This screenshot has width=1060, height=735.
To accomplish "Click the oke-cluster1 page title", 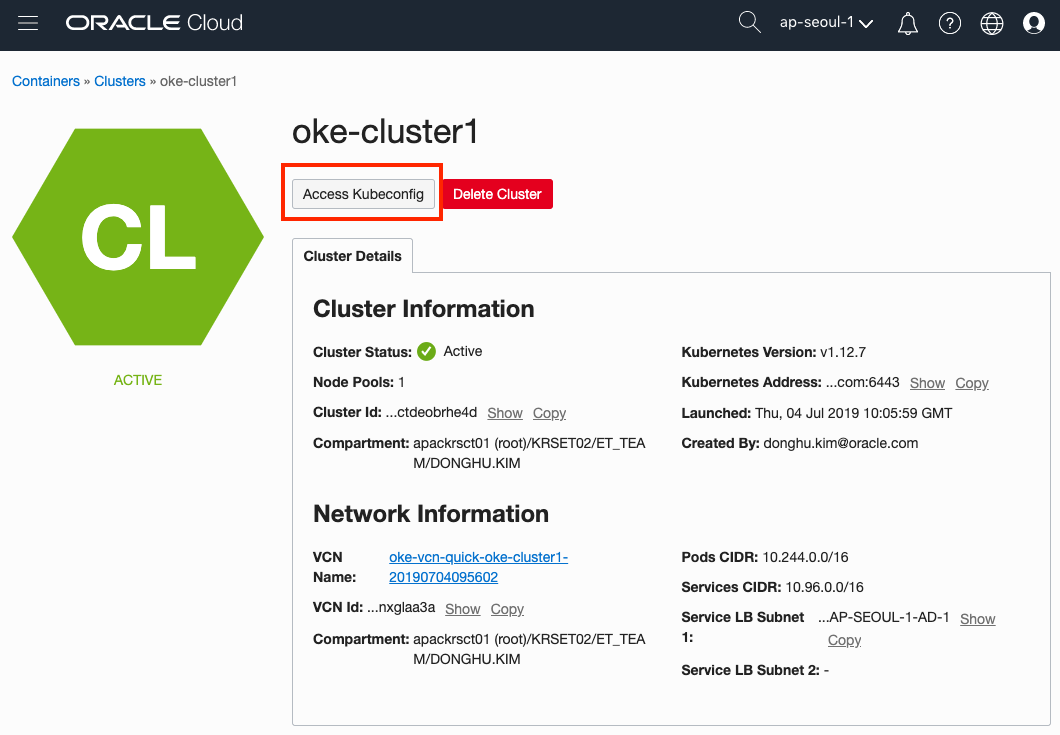I will click(x=385, y=131).
